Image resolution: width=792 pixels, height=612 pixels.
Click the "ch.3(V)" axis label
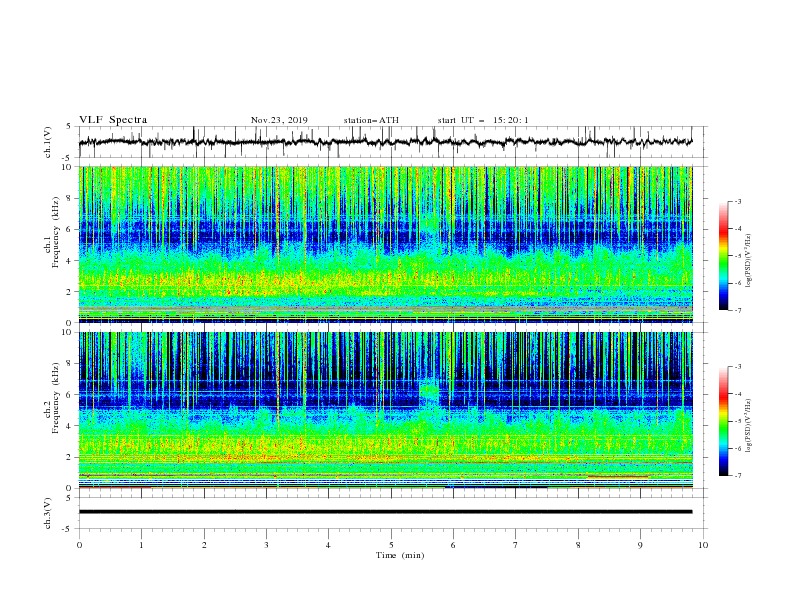(x=48, y=513)
